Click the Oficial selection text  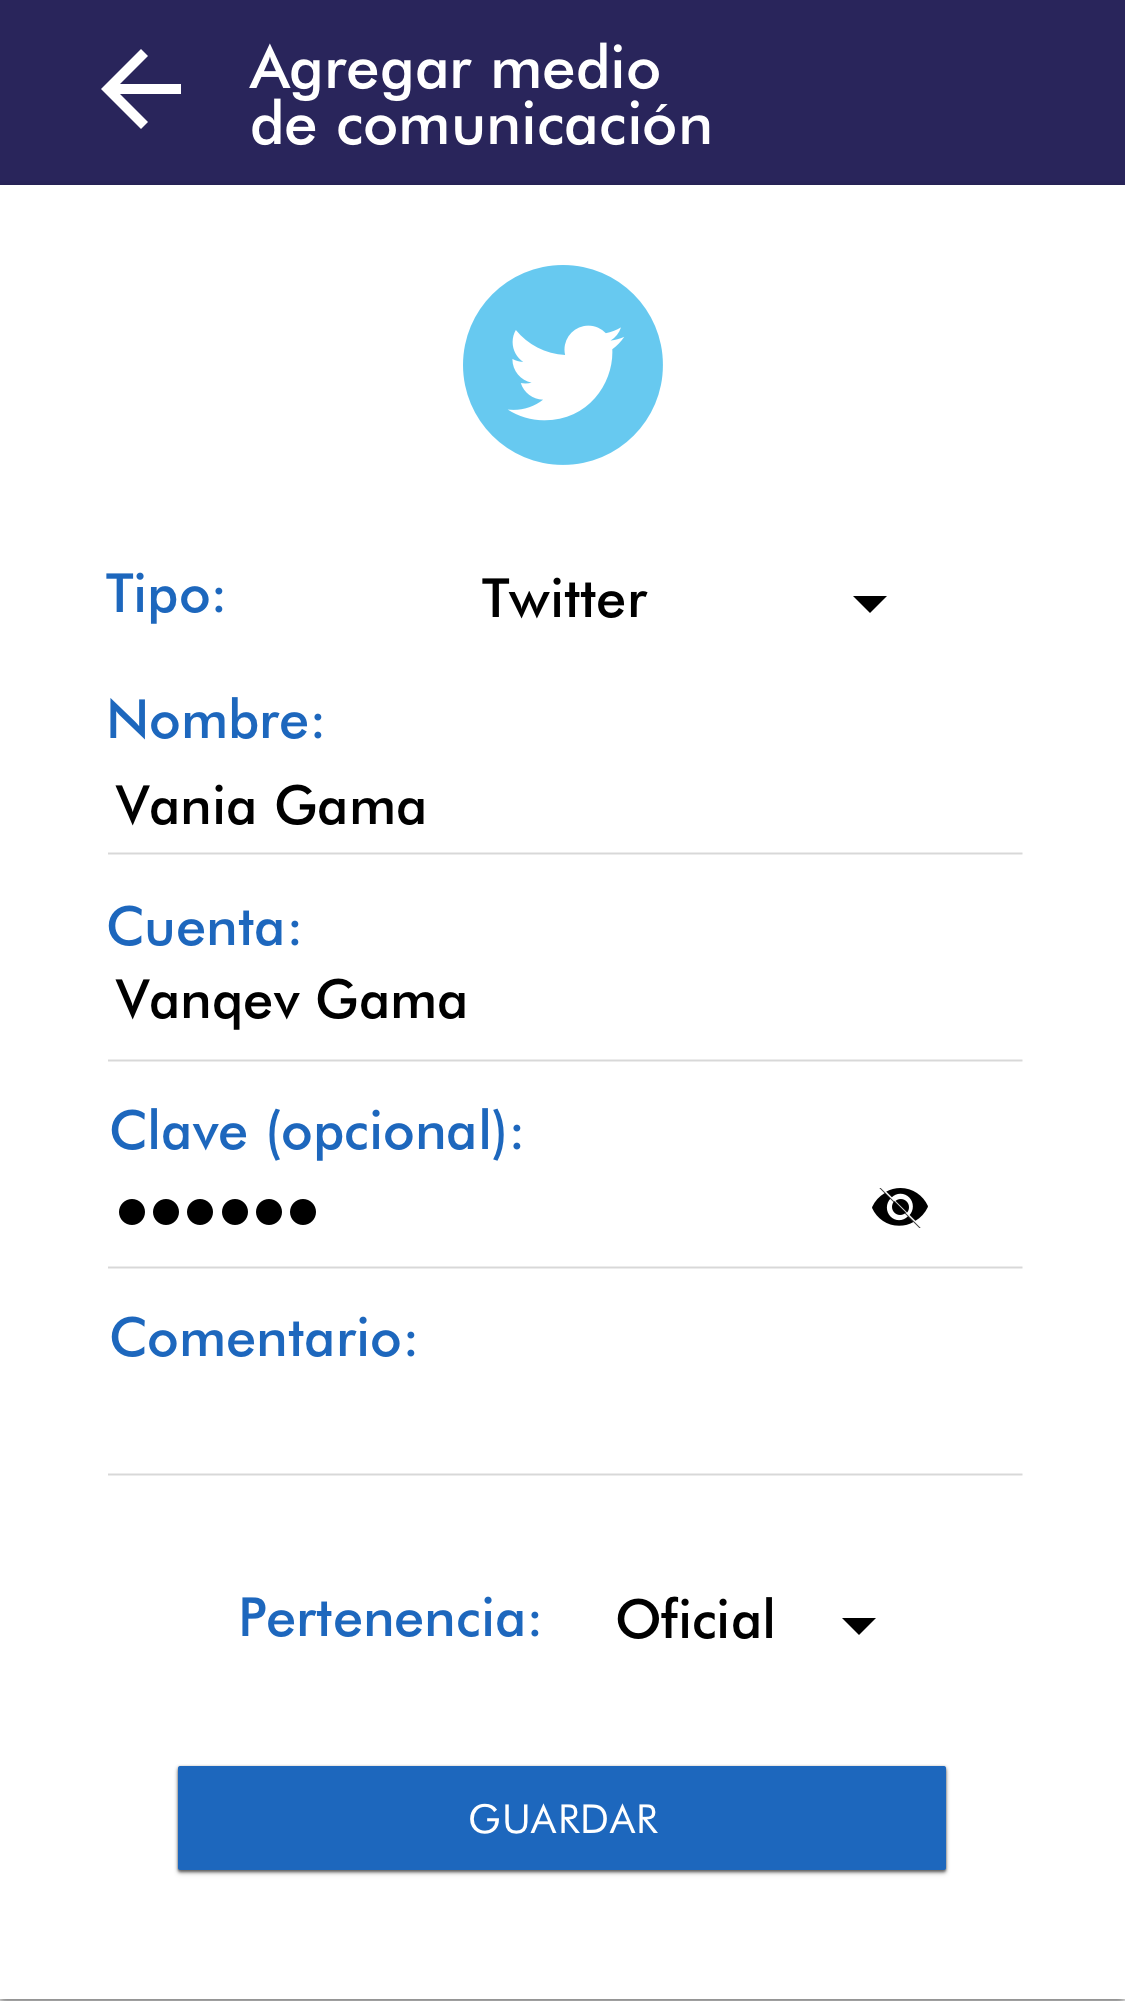point(695,1620)
